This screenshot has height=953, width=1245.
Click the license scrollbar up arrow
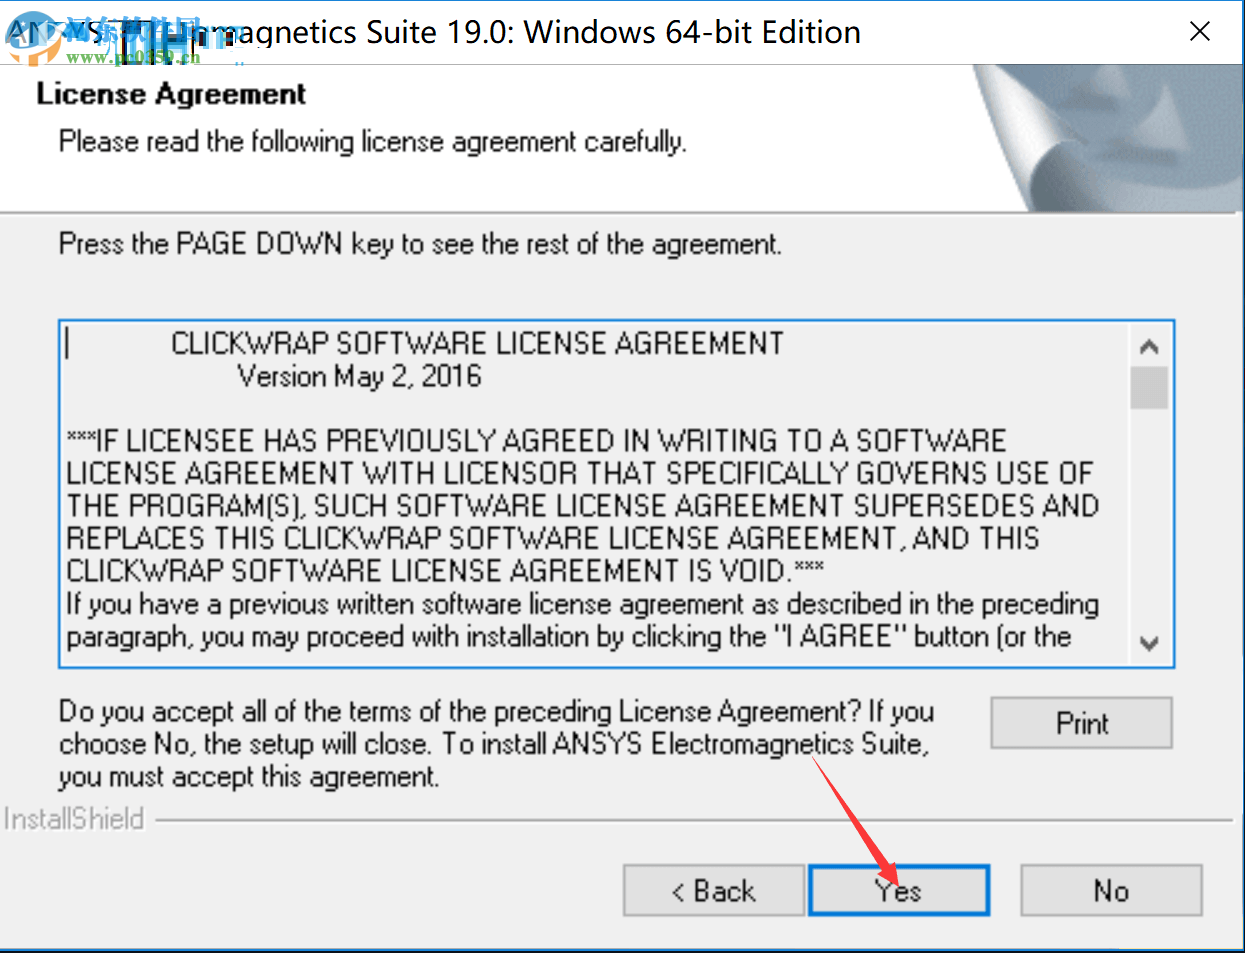pos(1149,347)
